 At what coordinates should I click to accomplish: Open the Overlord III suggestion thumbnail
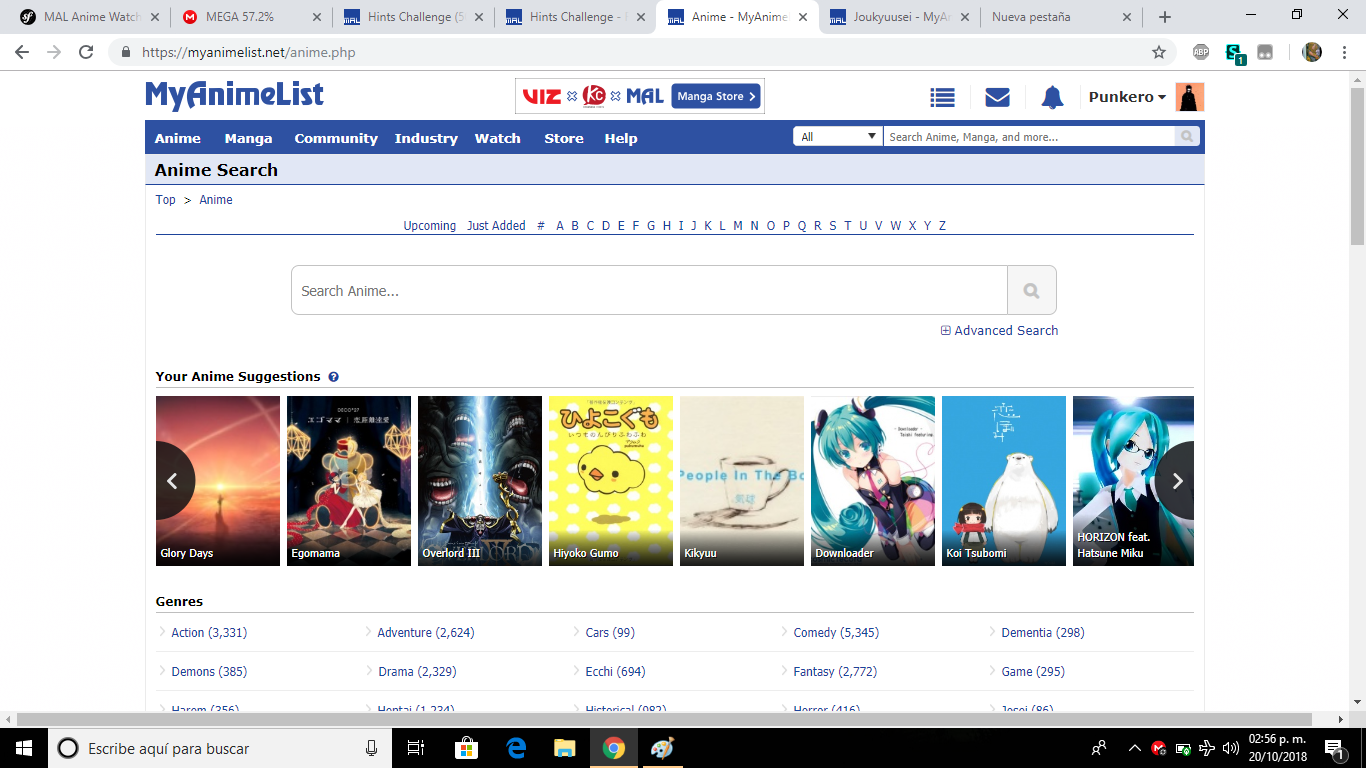point(480,481)
